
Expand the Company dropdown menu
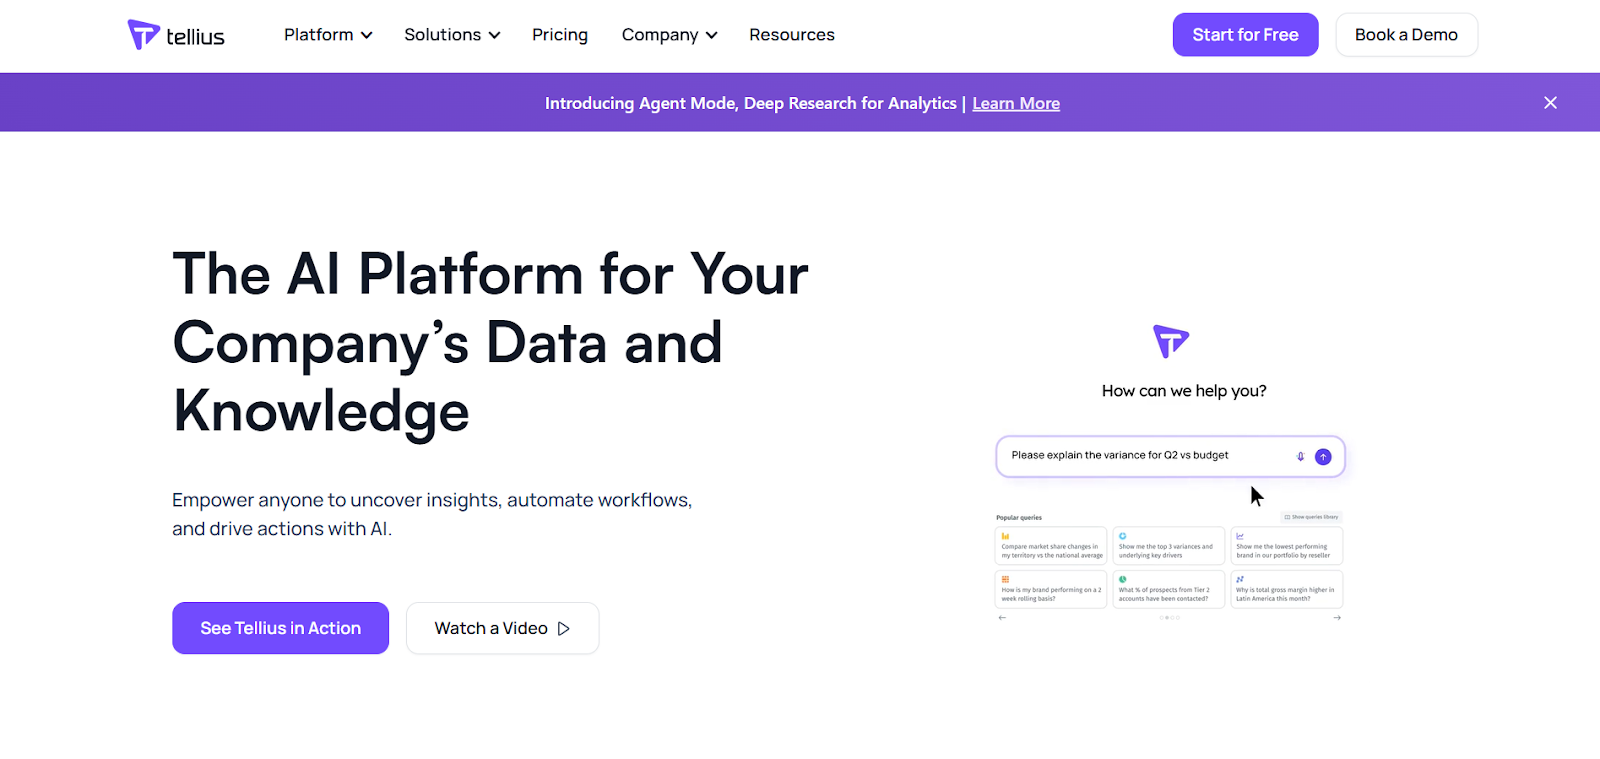coord(669,35)
